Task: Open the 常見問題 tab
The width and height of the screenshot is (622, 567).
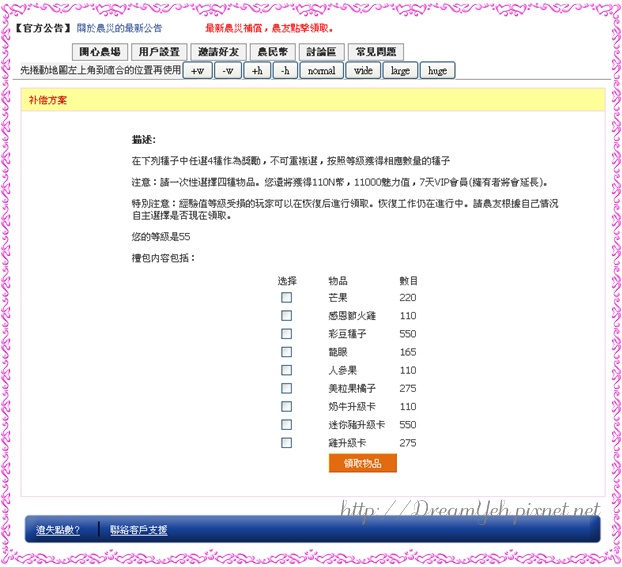Action: tap(376, 52)
